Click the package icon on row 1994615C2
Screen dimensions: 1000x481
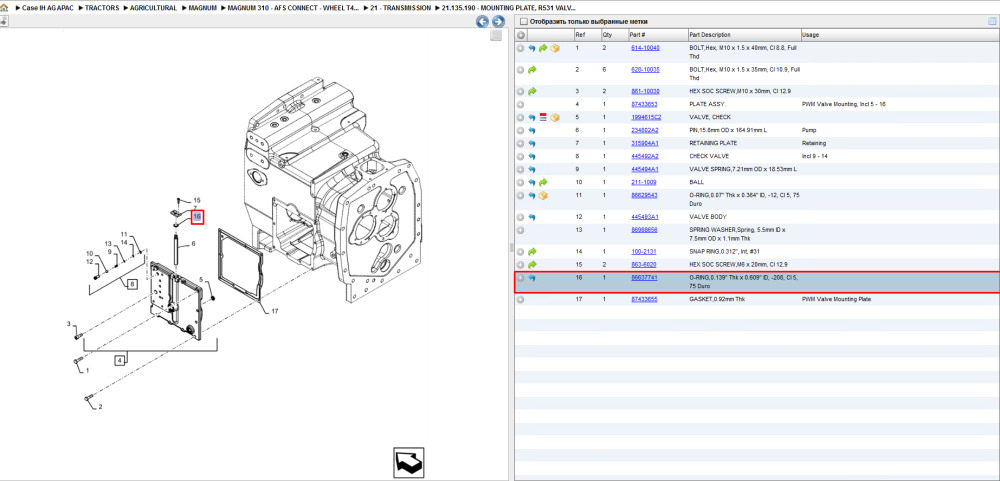pos(555,117)
